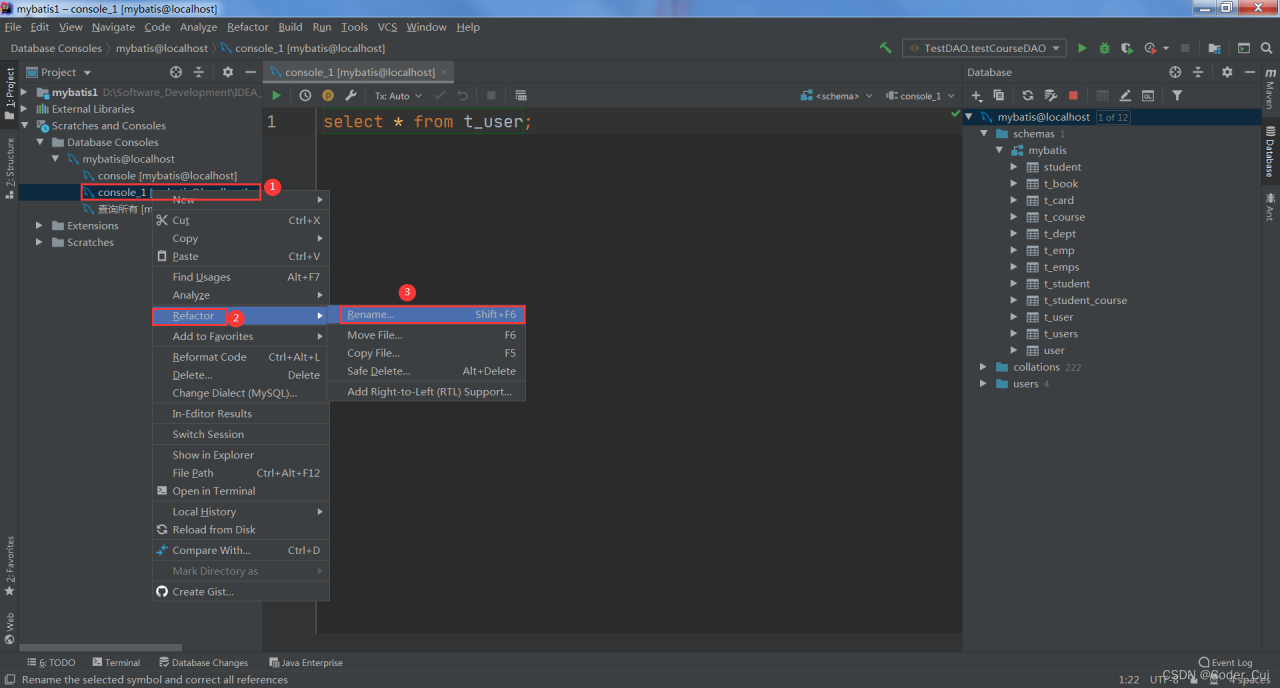Open 6: TODO tool window
Screen dimensions: 1280x688
52,662
